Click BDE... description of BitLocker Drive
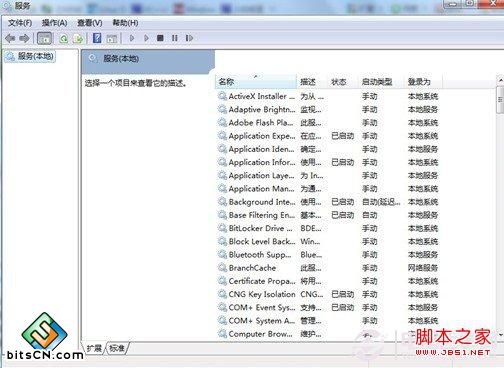 pos(311,228)
